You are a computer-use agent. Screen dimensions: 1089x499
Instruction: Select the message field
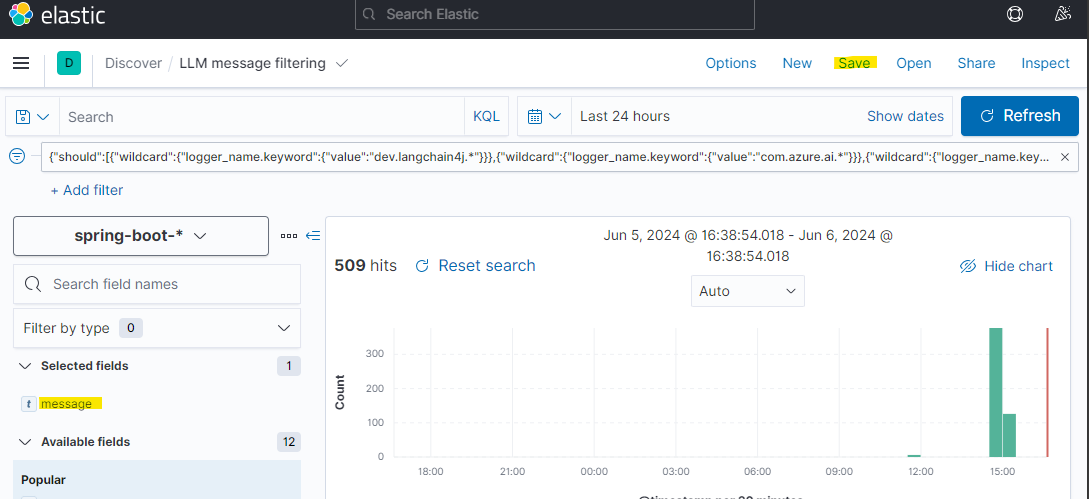(66, 404)
